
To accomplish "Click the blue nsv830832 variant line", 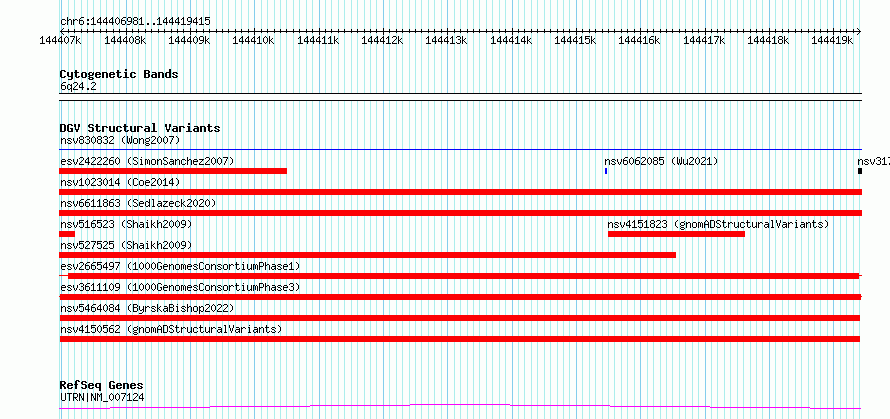I will pyautogui.click(x=461, y=150).
